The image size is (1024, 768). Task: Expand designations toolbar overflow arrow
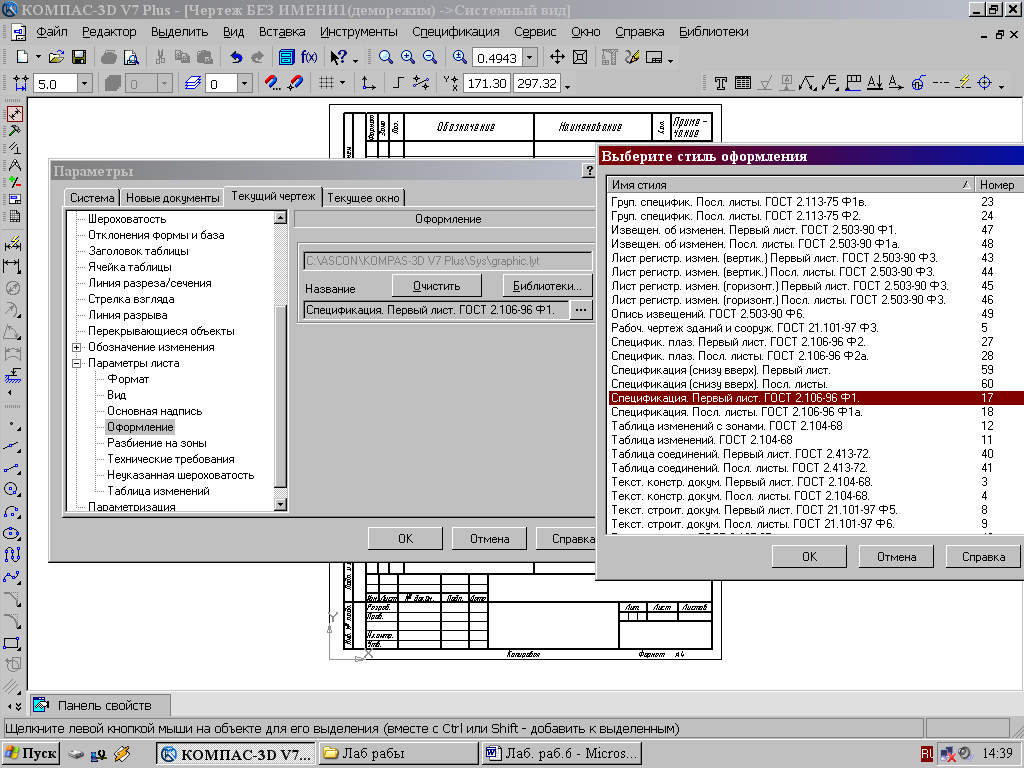click(1002, 86)
